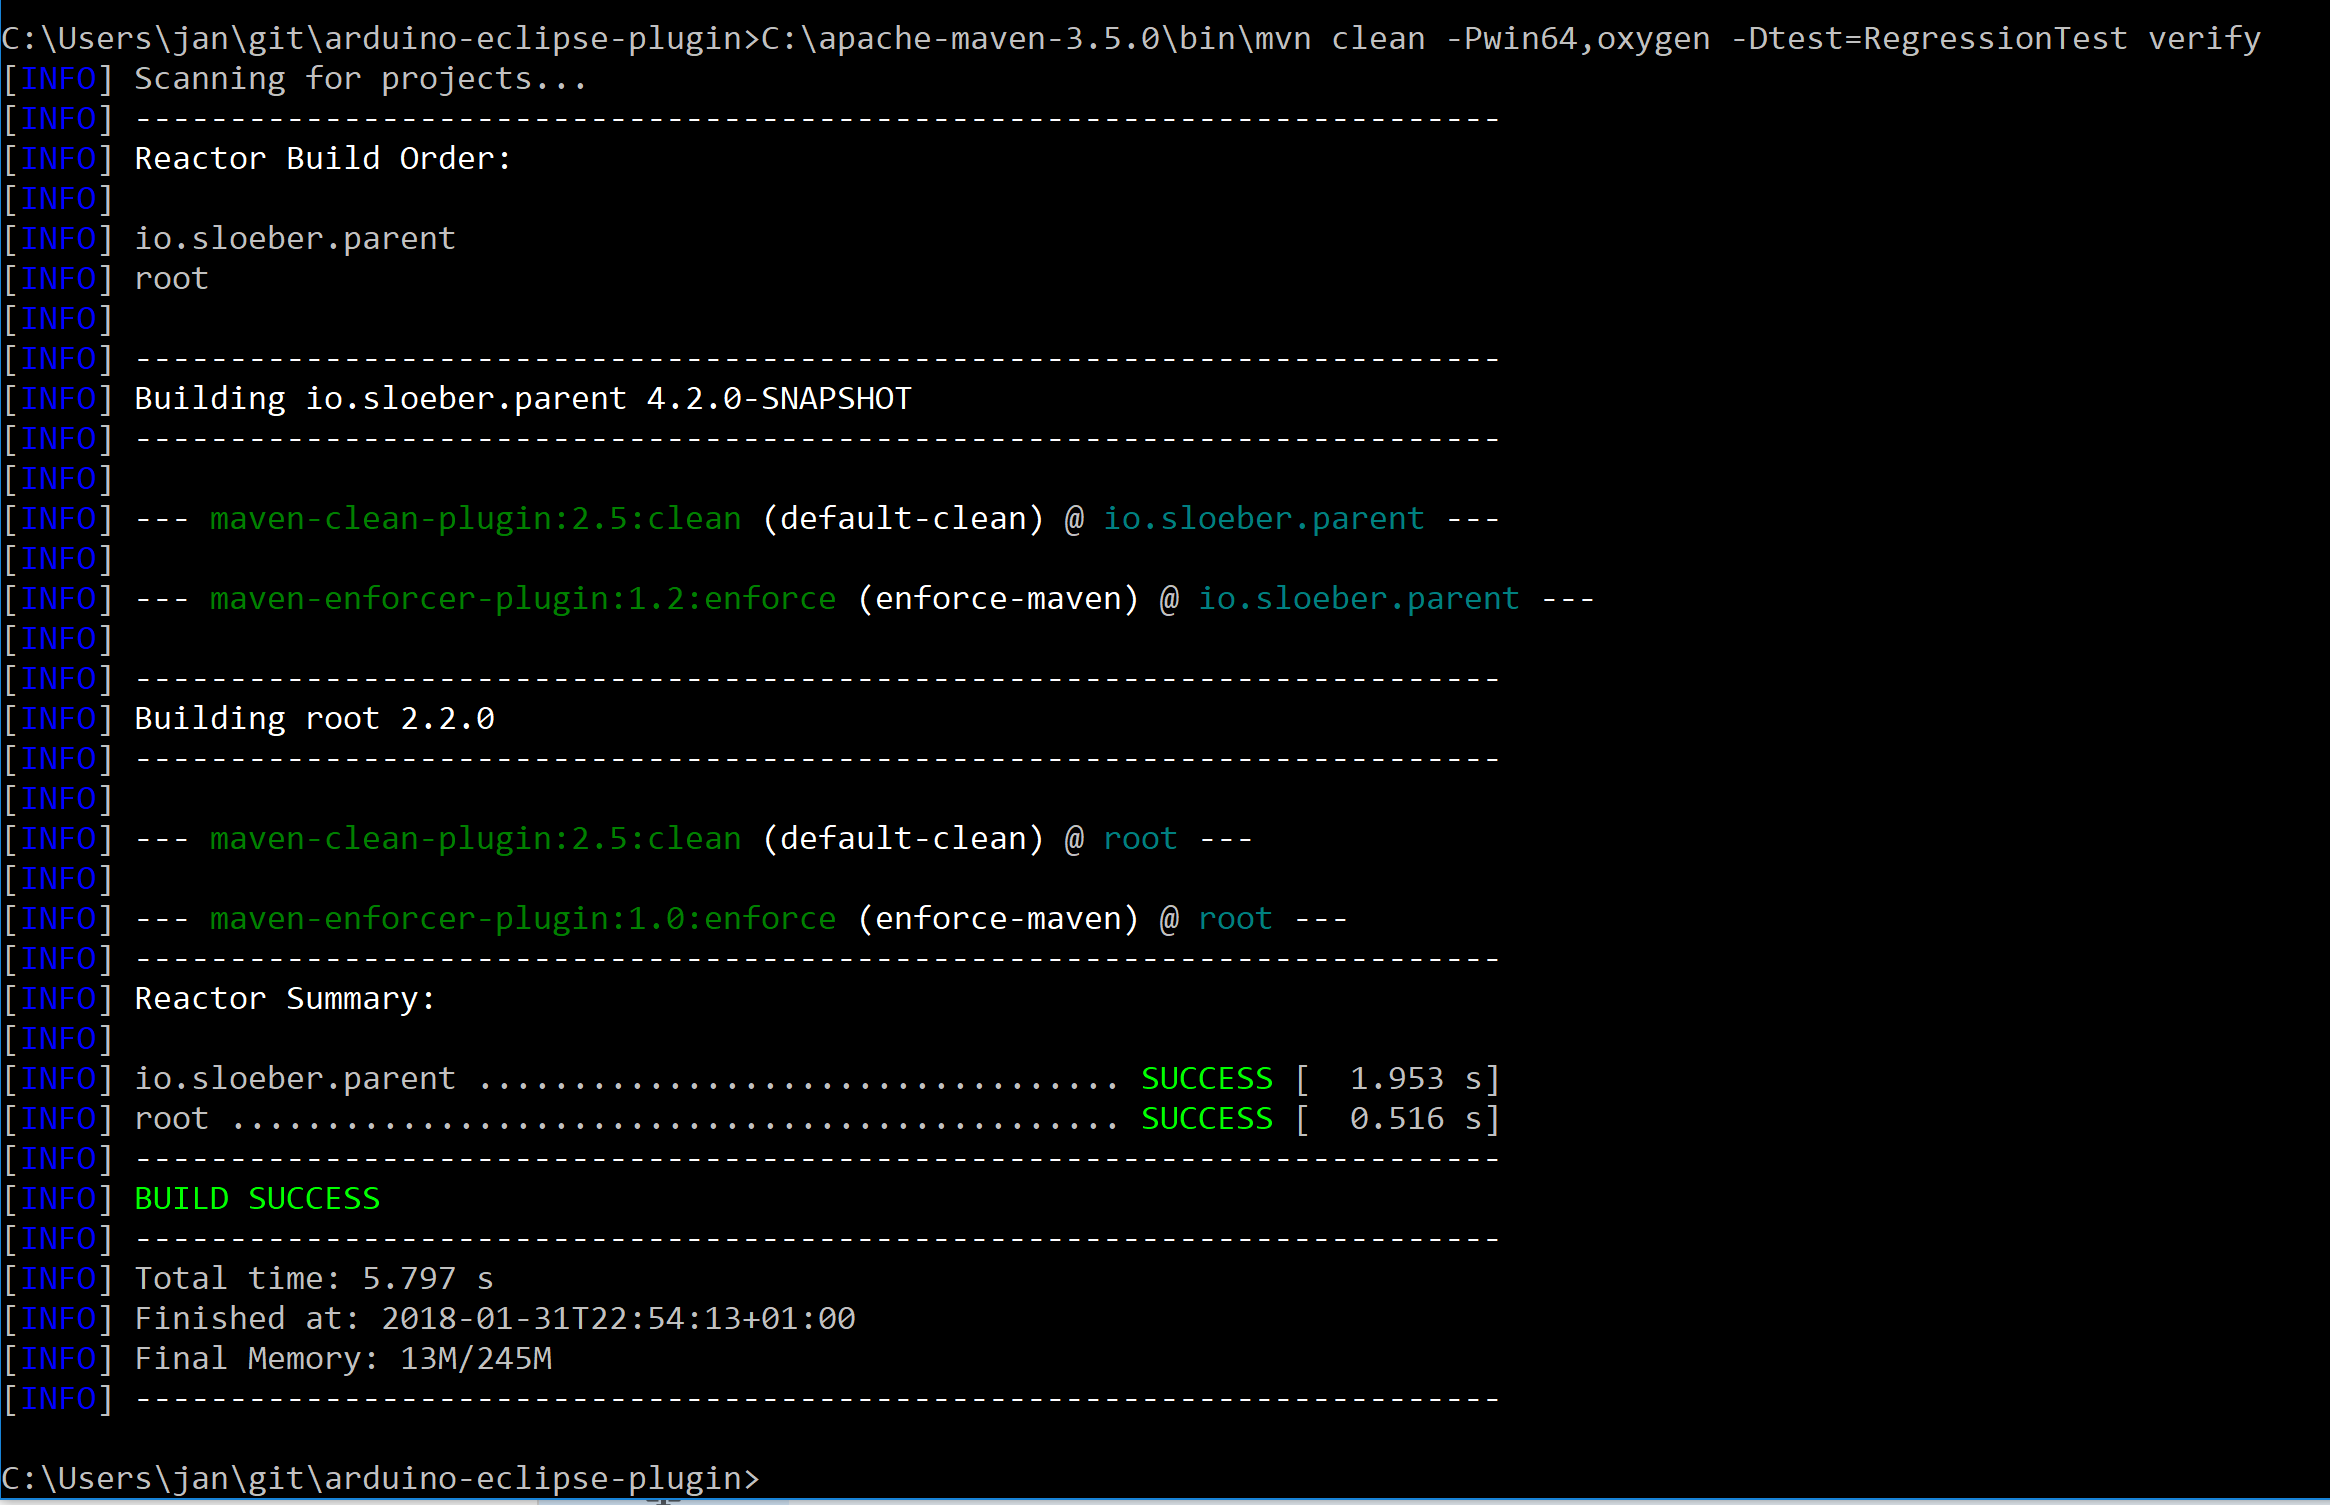Click the Final Memory: 13M/245M line
Viewport: 2330px width, 1505px height.
click(x=343, y=1358)
